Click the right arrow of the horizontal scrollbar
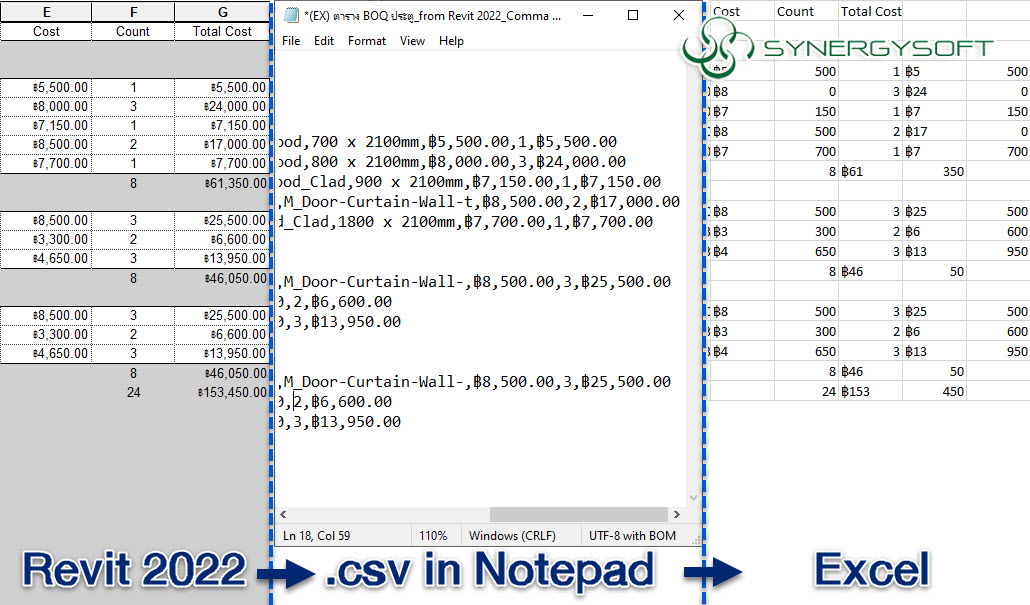This screenshot has width=1030, height=605. click(678, 514)
